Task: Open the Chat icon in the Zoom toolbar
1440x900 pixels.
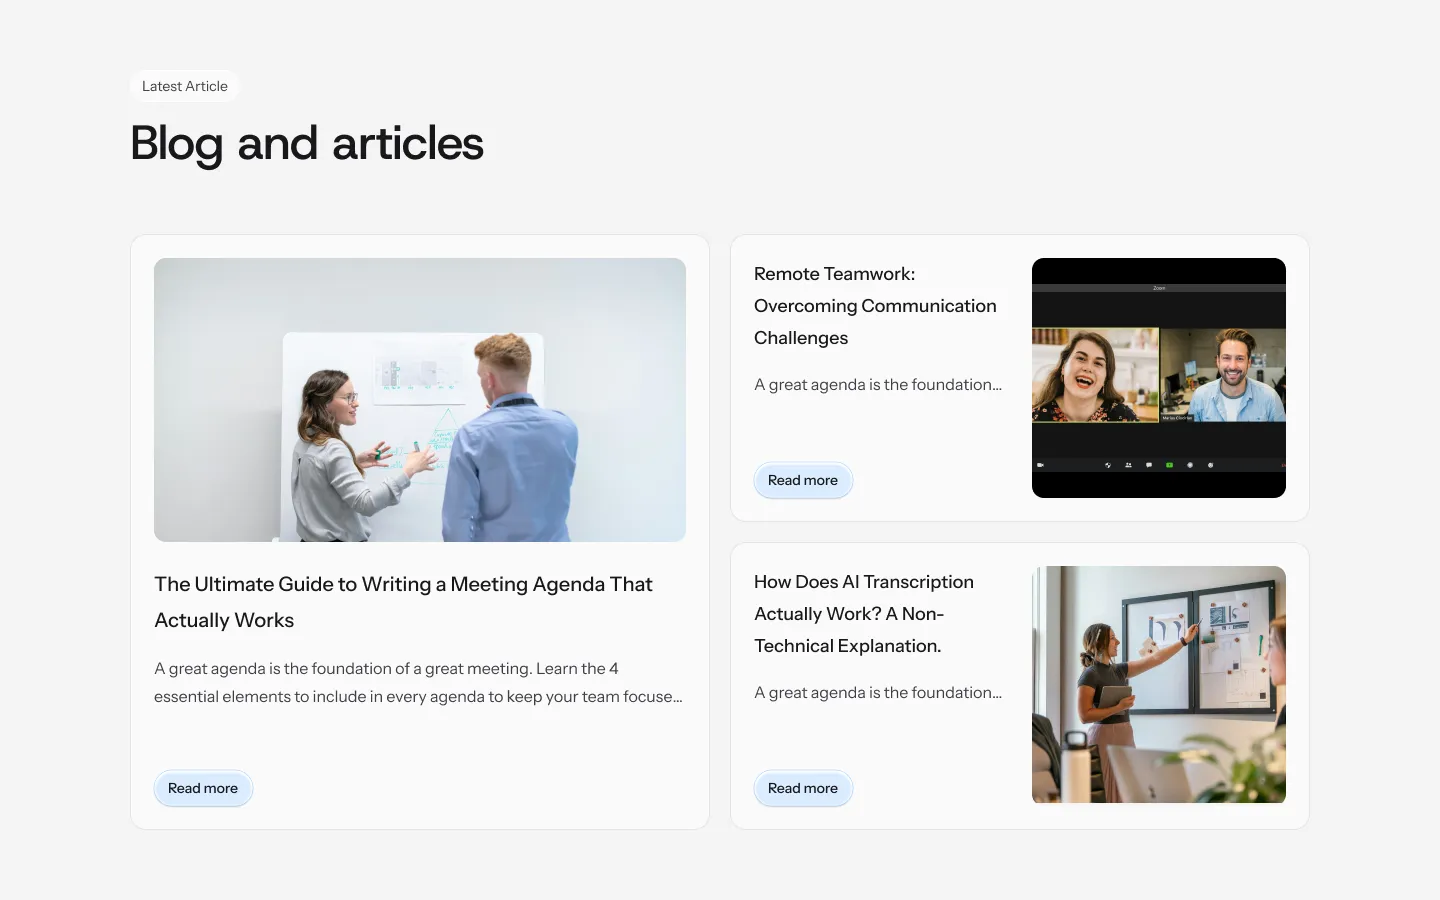Action: click(x=1149, y=465)
